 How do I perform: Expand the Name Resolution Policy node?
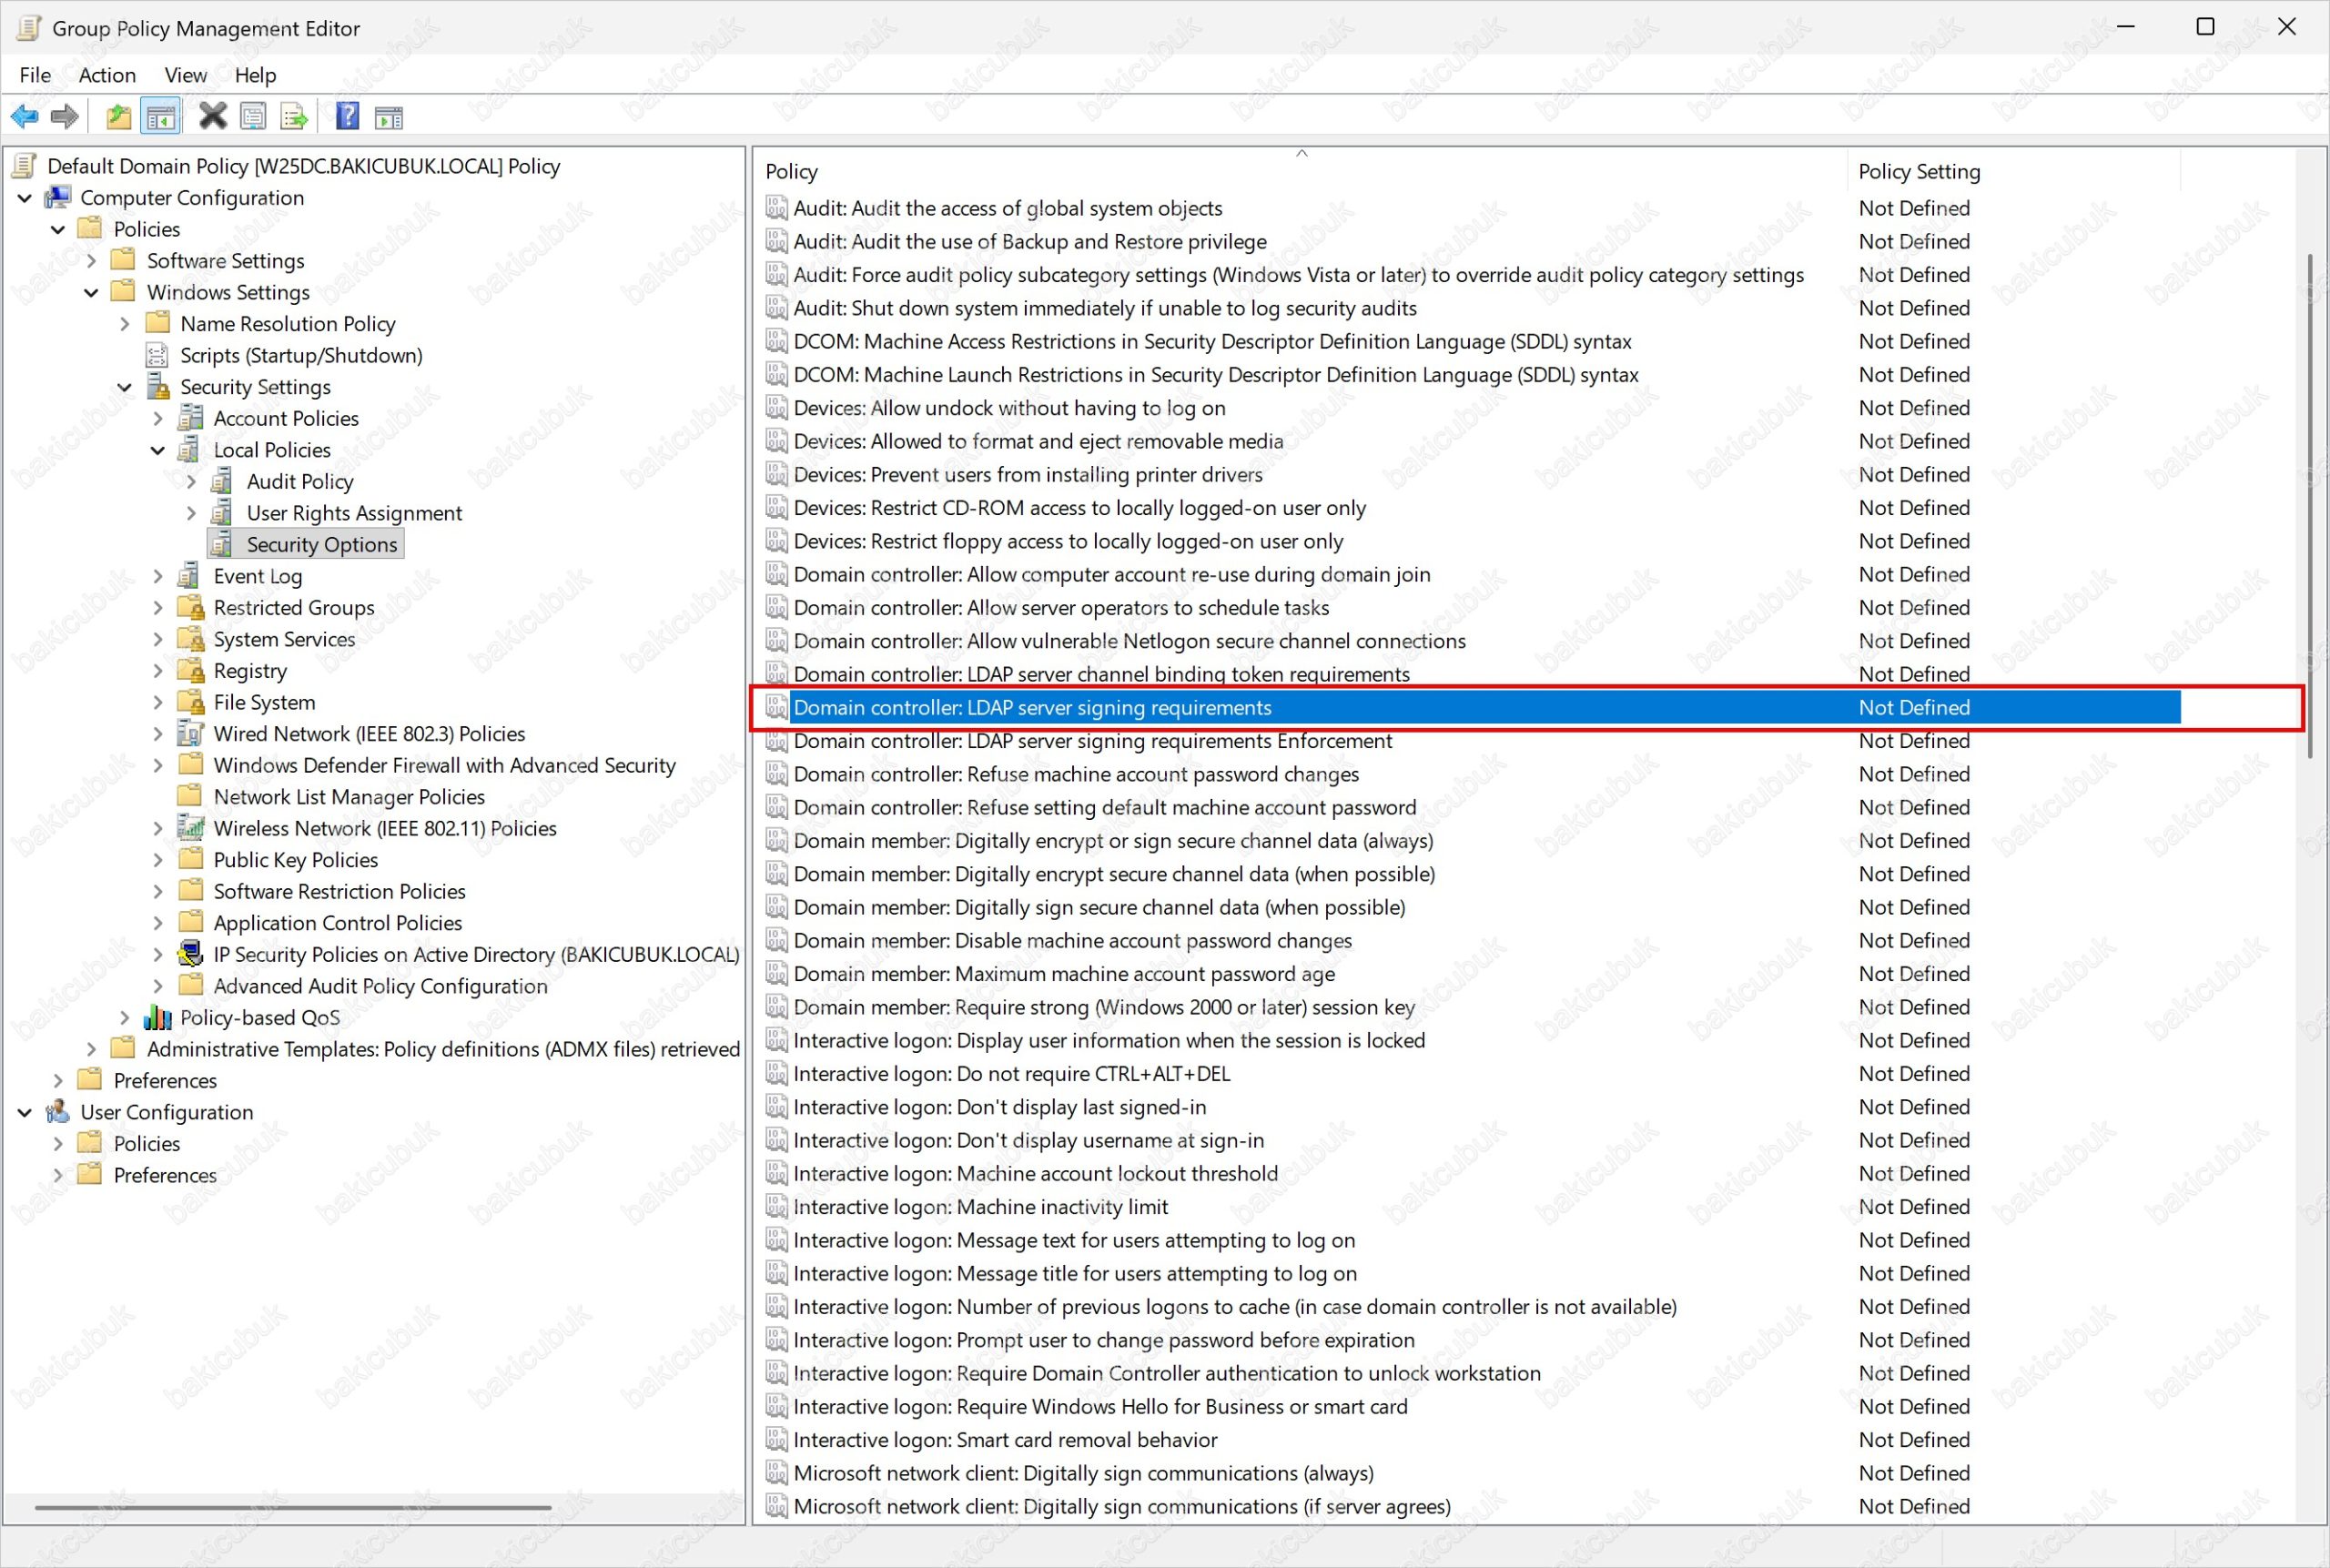pos(124,324)
